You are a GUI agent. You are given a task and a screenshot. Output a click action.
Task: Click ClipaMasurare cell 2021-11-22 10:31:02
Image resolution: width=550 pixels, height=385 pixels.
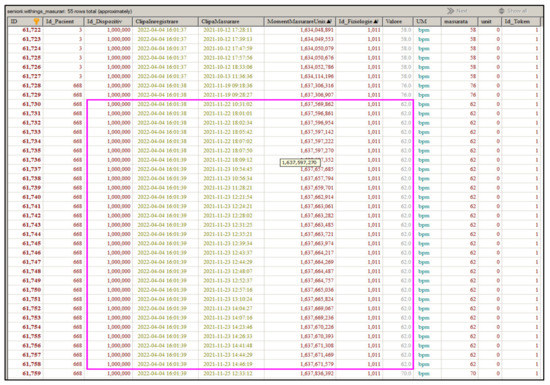coord(228,104)
